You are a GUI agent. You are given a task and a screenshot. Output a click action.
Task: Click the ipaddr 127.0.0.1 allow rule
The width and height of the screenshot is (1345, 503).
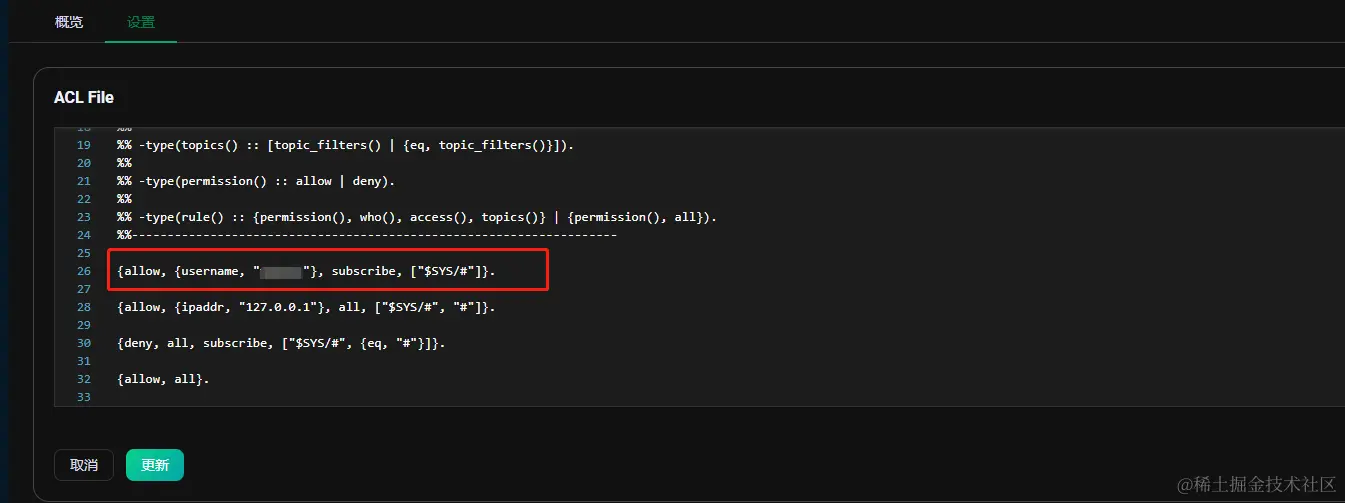[306, 307]
